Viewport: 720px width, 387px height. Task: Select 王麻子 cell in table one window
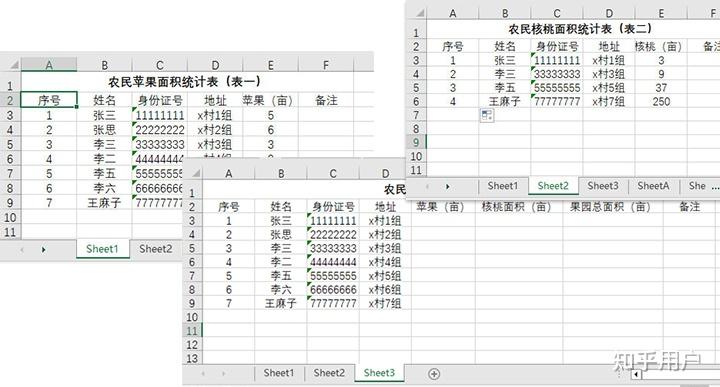[x=104, y=202]
